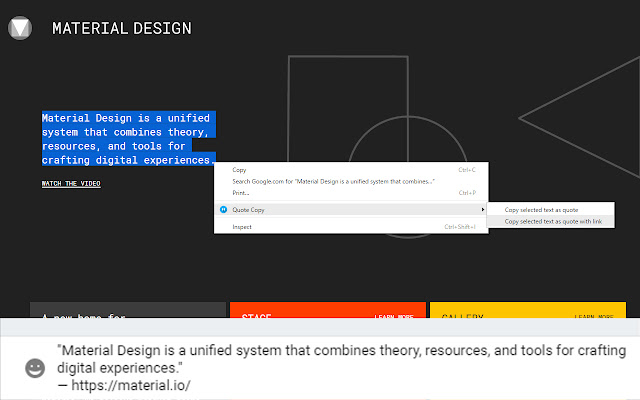
Task: Open the yellow GALLERY card
Action: pos(528,310)
